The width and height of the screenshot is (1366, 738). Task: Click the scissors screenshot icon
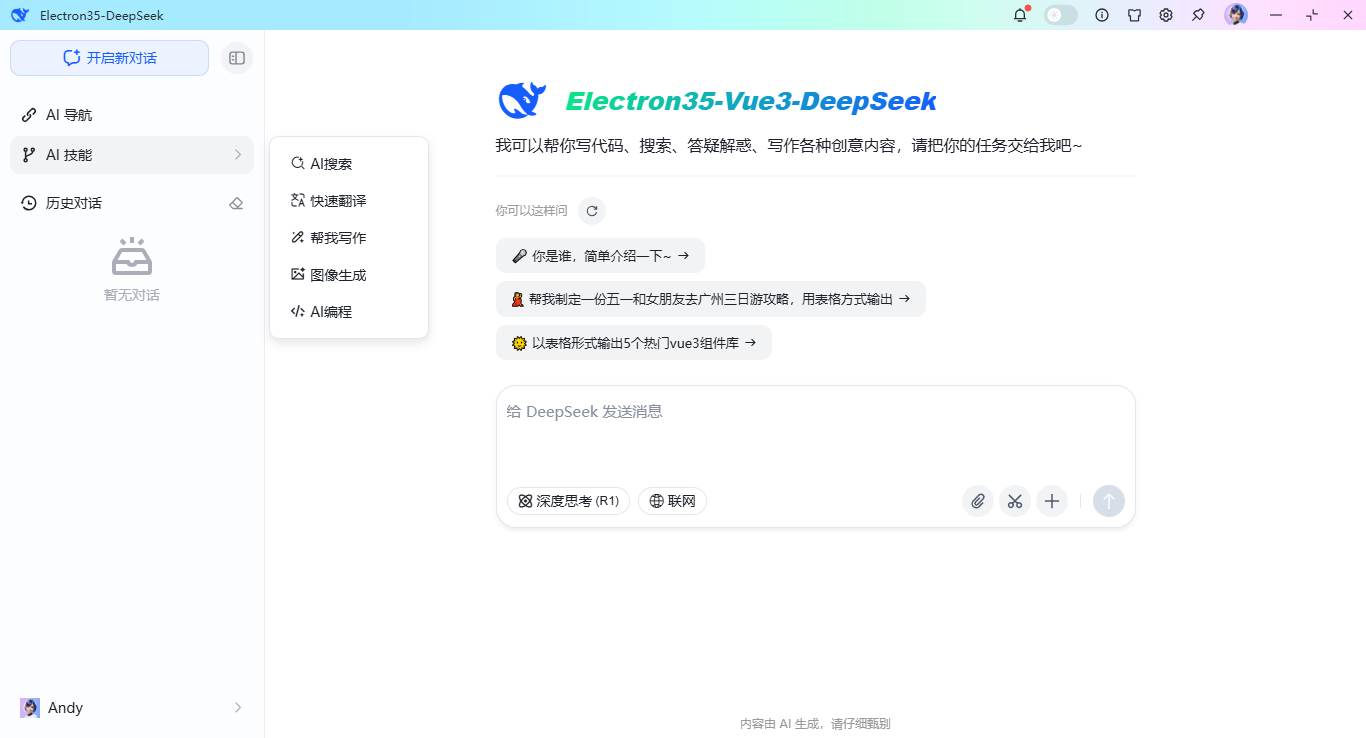[x=1015, y=501]
